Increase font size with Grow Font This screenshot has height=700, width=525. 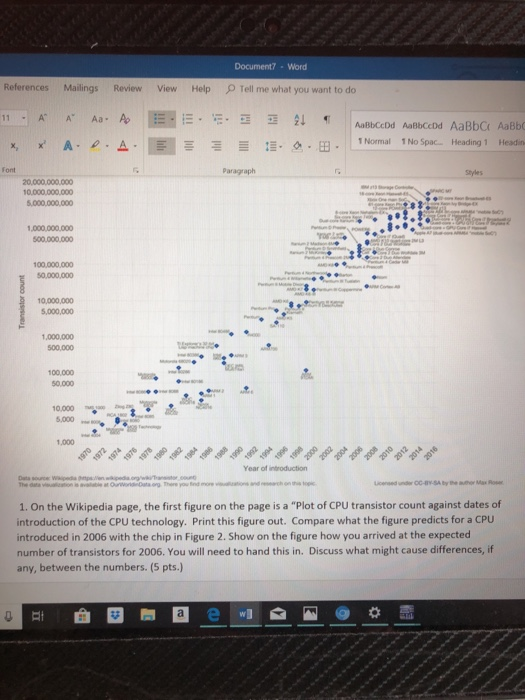(x=42, y=119)
